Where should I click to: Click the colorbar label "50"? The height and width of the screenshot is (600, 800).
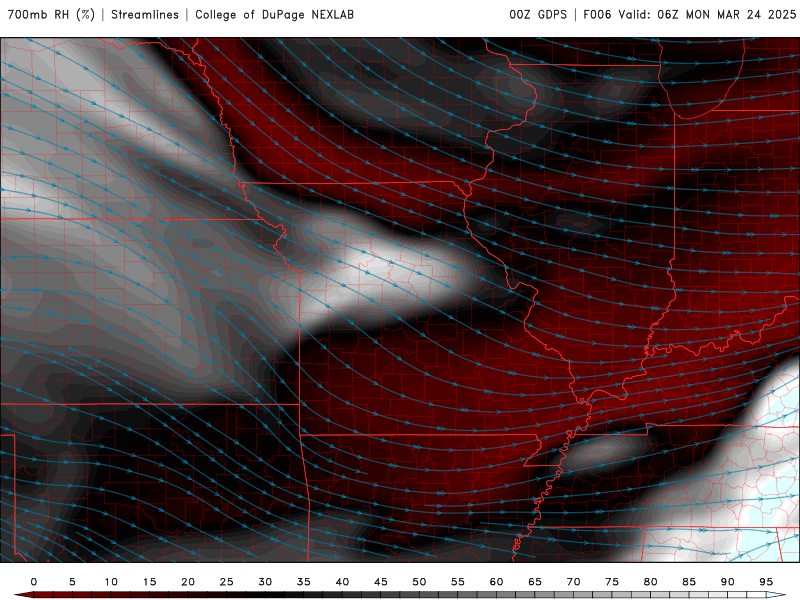pyautogui.click(x=419, y=582)
